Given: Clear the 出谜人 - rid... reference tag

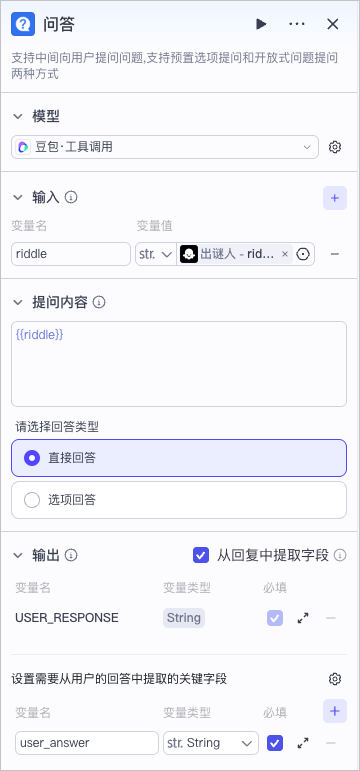Looking at the screenshot, I should (x=285, y=254).
